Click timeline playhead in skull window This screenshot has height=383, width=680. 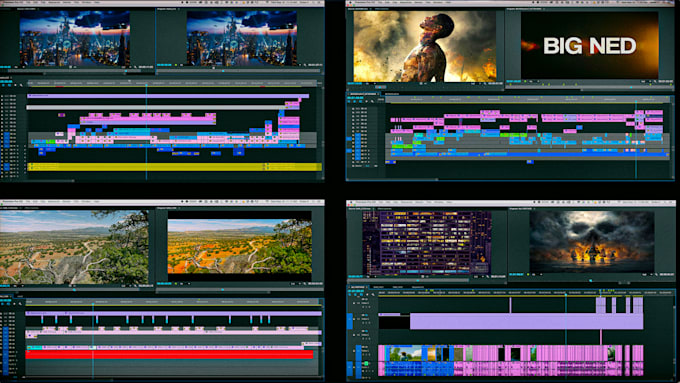click(x=566, y=294)
